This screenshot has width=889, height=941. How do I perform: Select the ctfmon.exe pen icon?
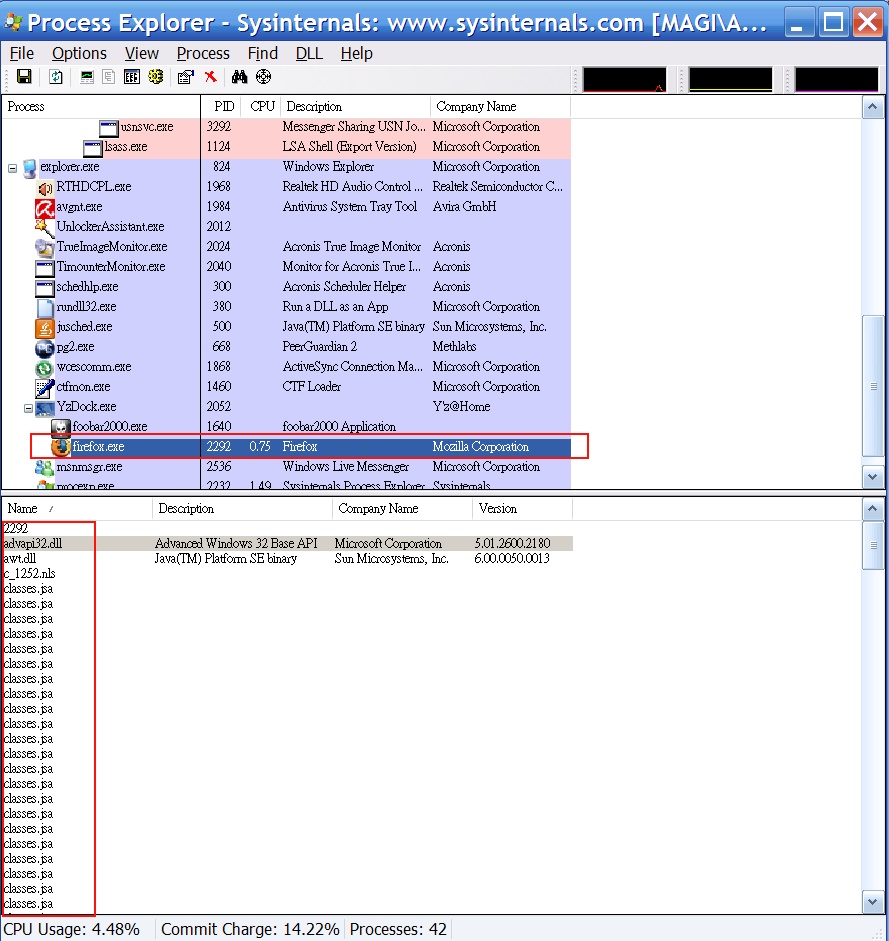tap(44, 387)
